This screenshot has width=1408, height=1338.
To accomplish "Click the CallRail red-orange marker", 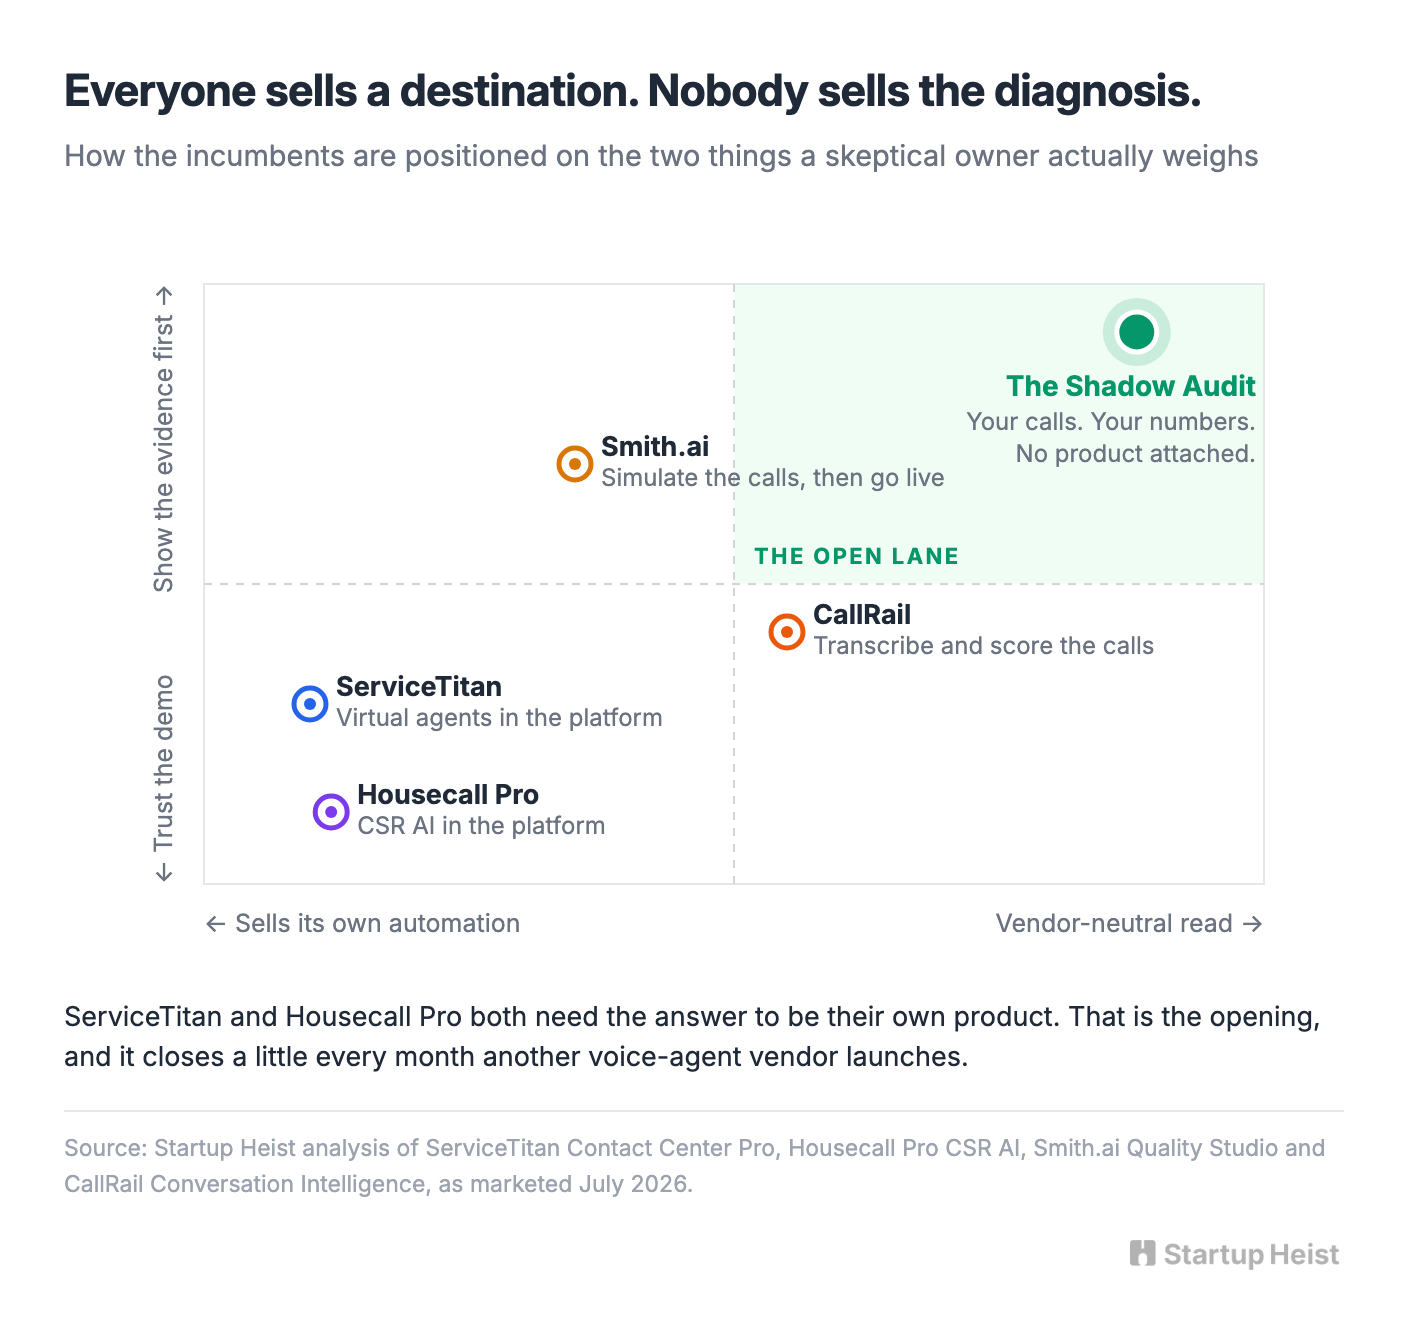I will [x=787, y=632].
